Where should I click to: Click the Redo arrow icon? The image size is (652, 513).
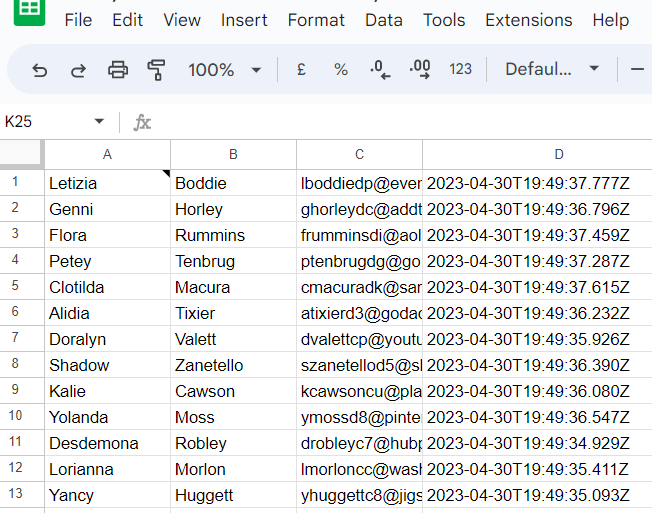pyautogui.click(x=78, y=70)
